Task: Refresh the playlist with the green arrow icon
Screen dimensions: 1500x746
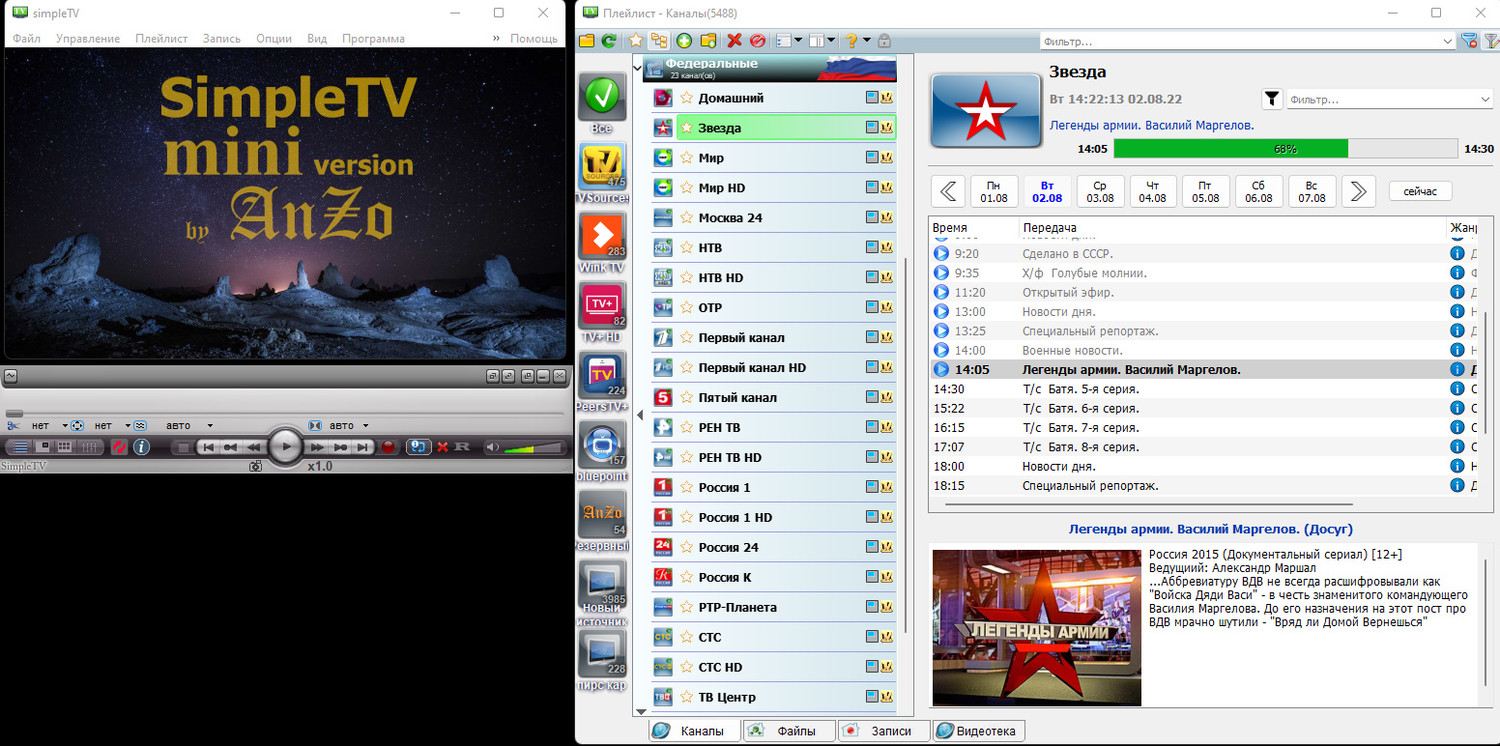Action: pos(609,41)
